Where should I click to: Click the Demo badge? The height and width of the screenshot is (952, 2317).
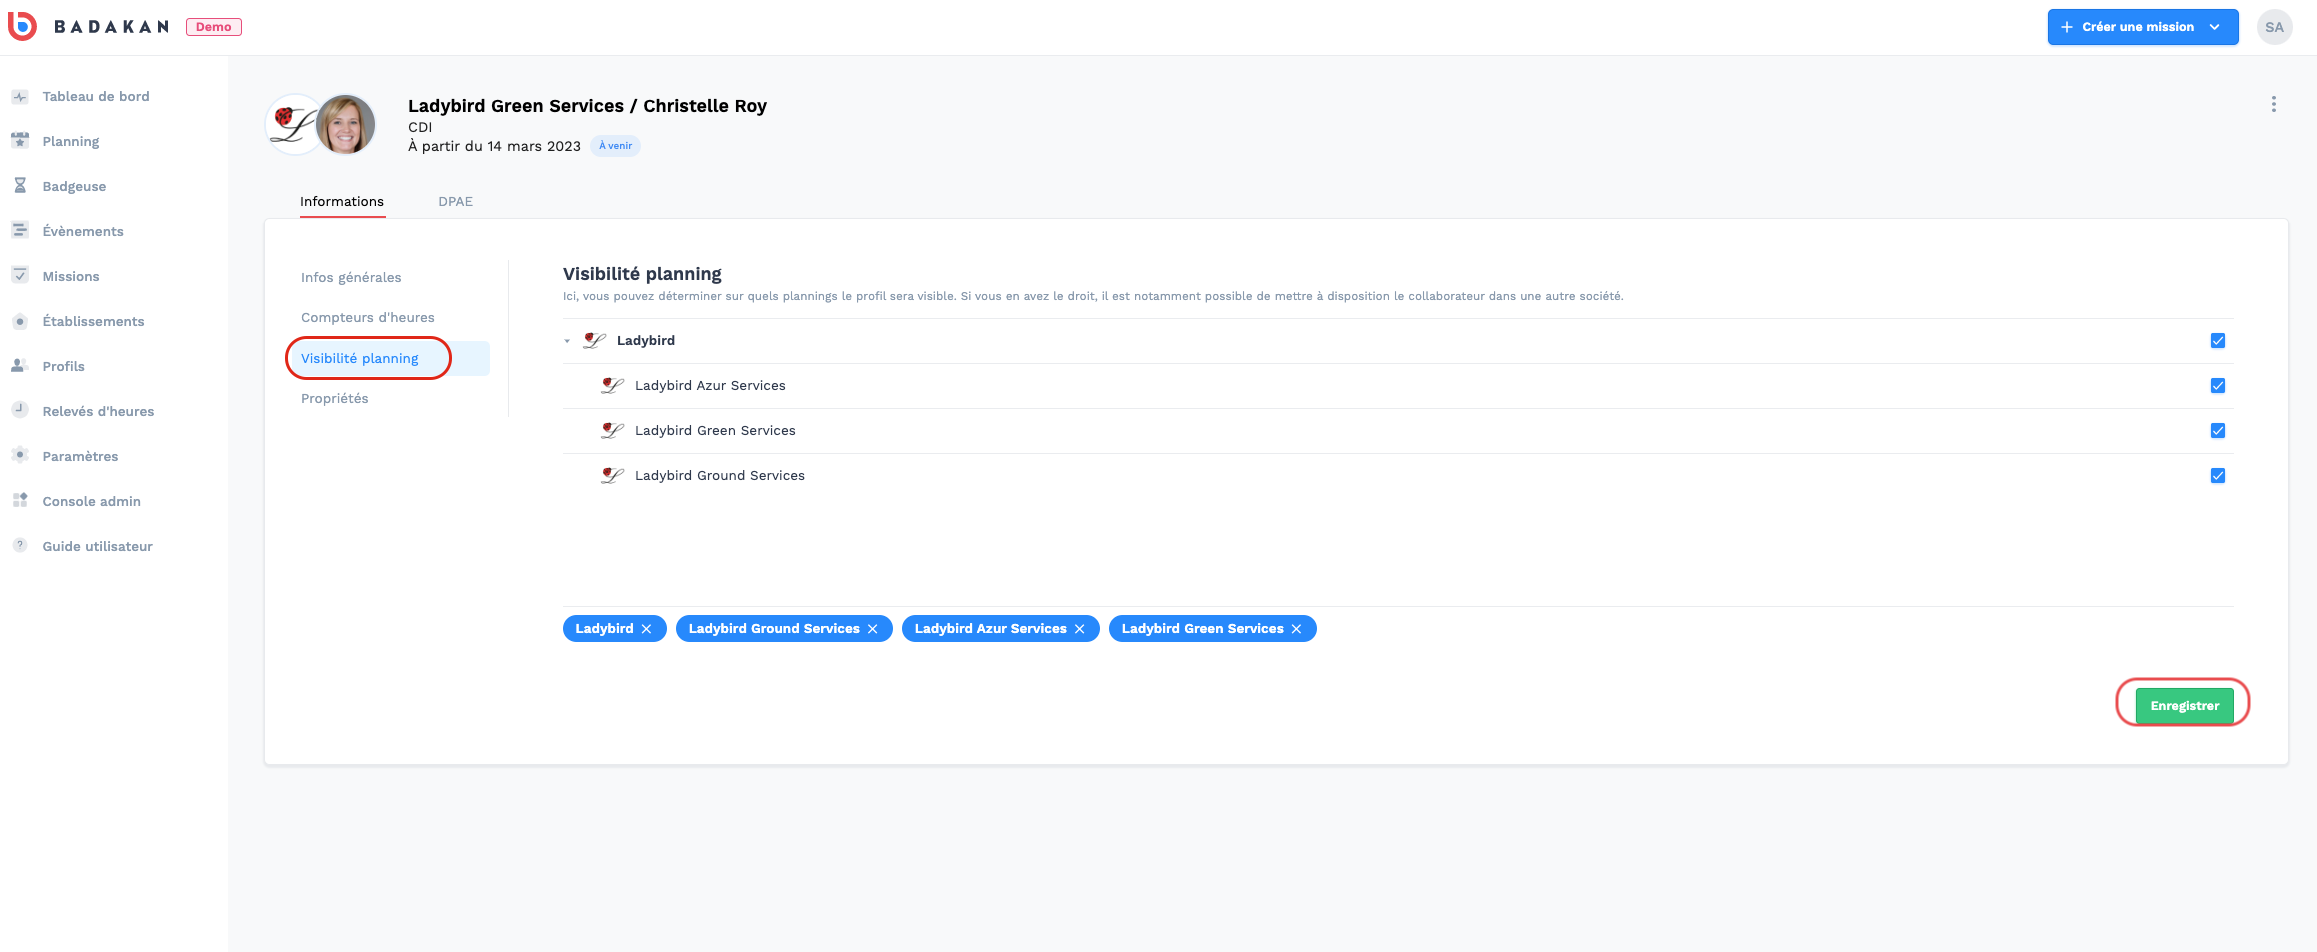click(x=214, y=27)
